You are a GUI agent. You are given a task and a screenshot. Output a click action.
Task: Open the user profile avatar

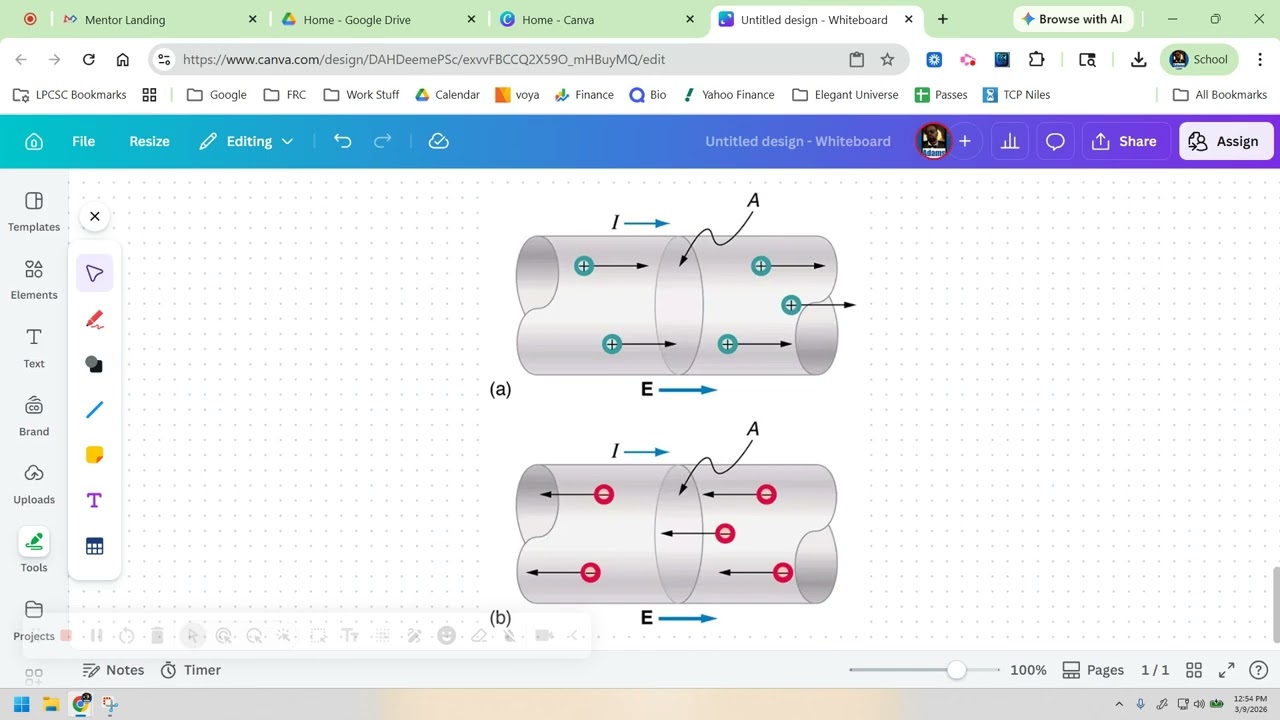[933, 141]
